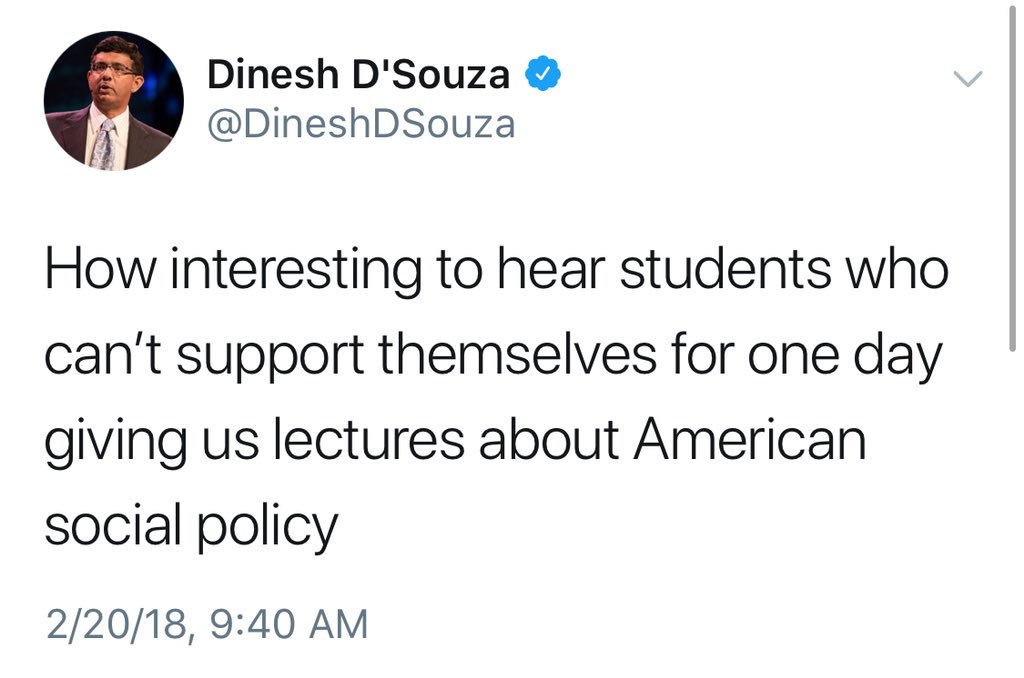The width and height of the screenshot is (1024, 678).
Task: Click the word "American" in the tweet
Action: [750, 440]
